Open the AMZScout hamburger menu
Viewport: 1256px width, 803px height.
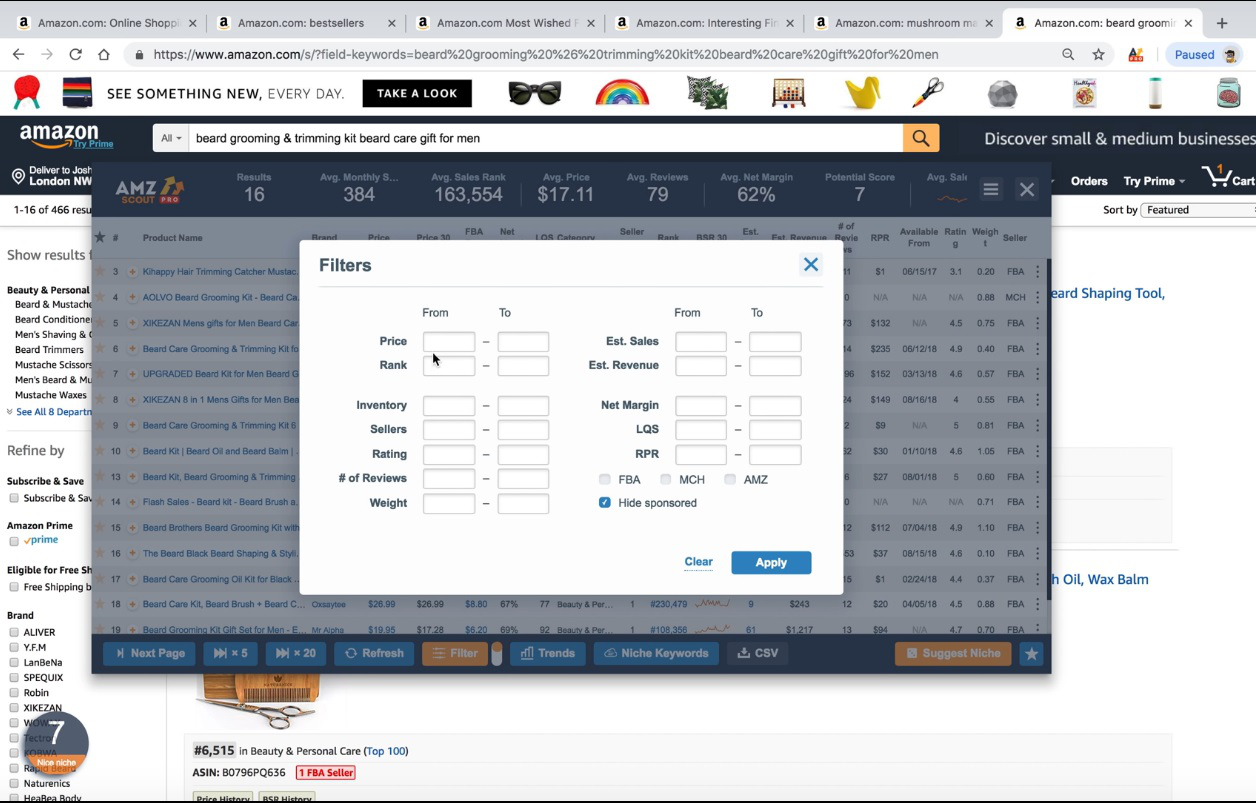tap(991, 189)
